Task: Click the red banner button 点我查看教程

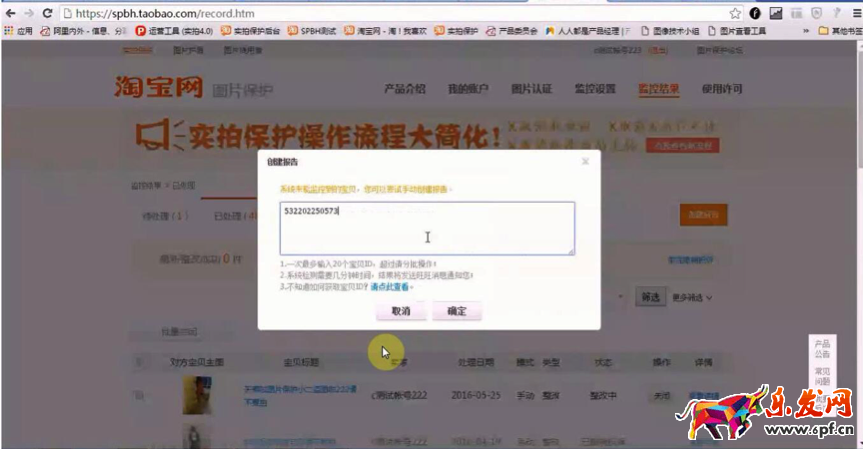Action: coord(683,145)
